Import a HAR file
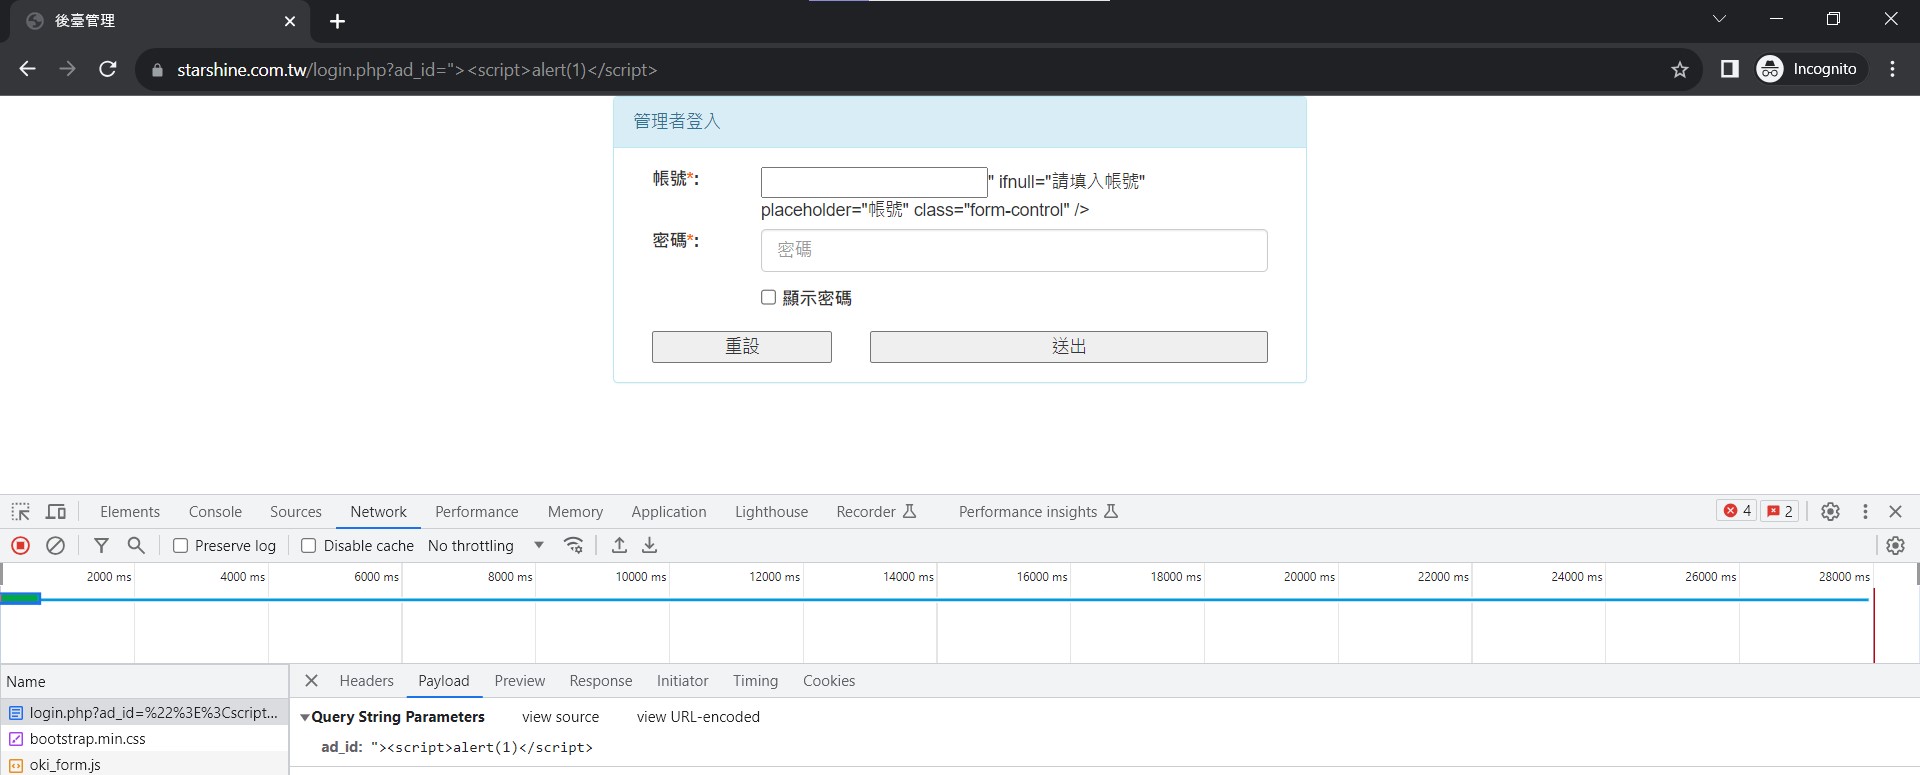 620,545
